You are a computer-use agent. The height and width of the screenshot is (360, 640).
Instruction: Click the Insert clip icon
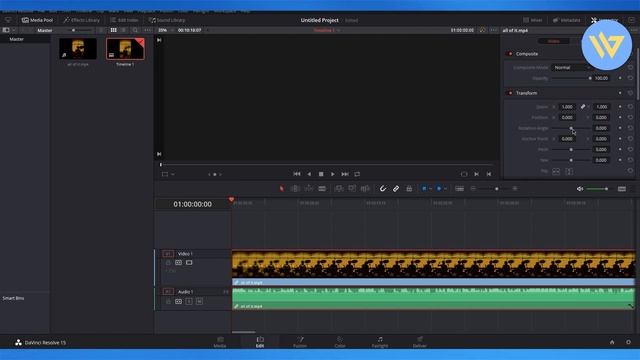coord(339,189)
